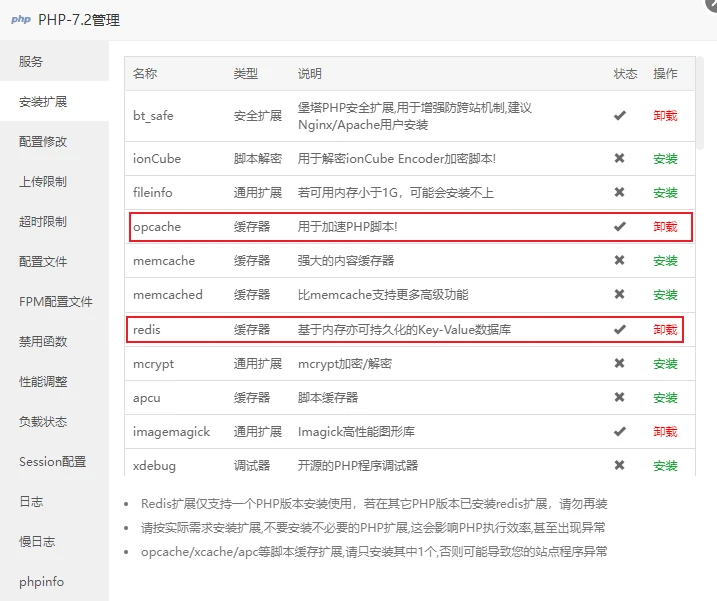Uninstall the imagemagick extension
Image resolution: width=717 pixels, height=601 pixels.
pos(665,431)
